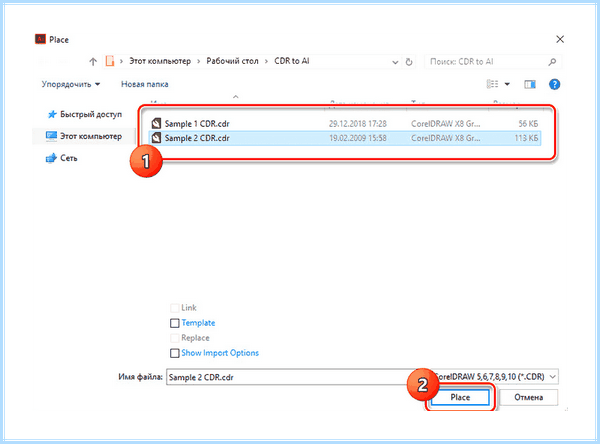Click the 113 КБ size cell

pyautogui.click(x=526, y=138)
